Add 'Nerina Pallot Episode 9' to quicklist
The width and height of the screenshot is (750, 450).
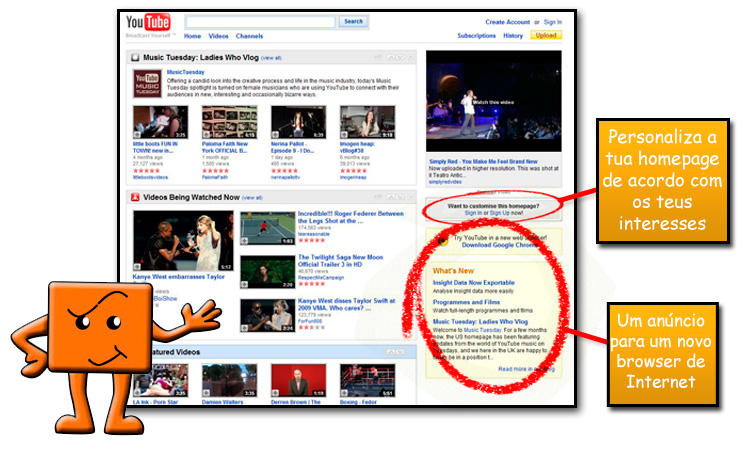275,135
